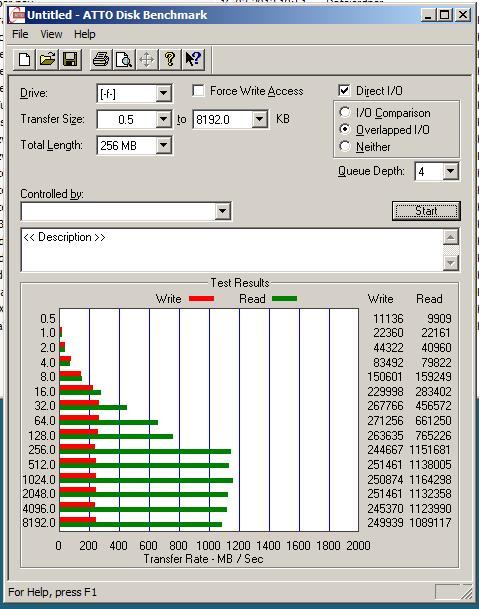
Task: Click the 8192.0 transfer size row label
Action: tap(39, 523)
